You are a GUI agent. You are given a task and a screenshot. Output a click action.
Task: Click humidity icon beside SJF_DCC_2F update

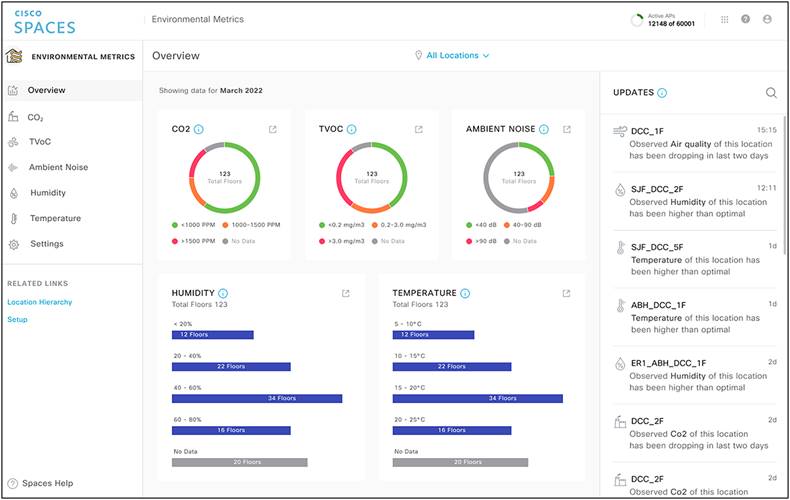[x=620, y=190]
